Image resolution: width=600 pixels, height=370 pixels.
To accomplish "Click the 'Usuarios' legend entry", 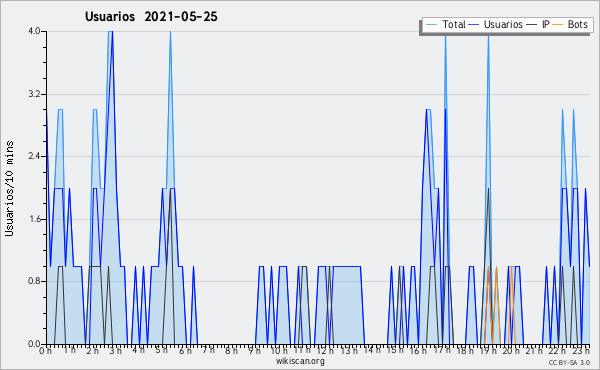I will tap(503, 24).
